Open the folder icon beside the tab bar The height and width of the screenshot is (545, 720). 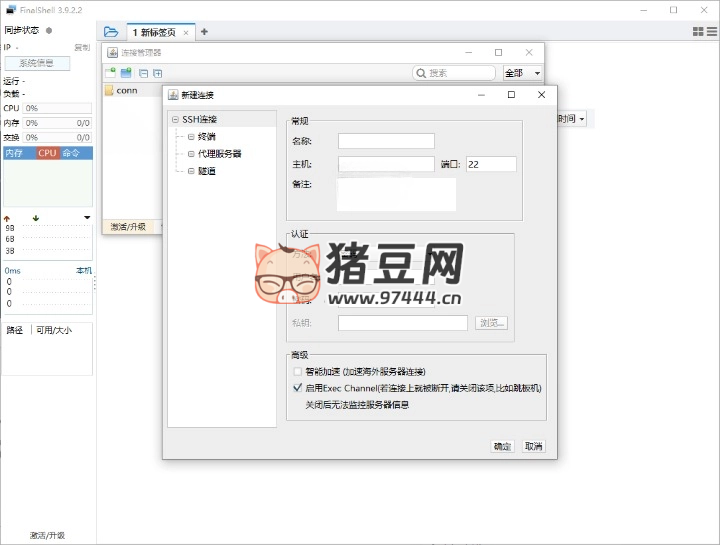click(110, 32)
